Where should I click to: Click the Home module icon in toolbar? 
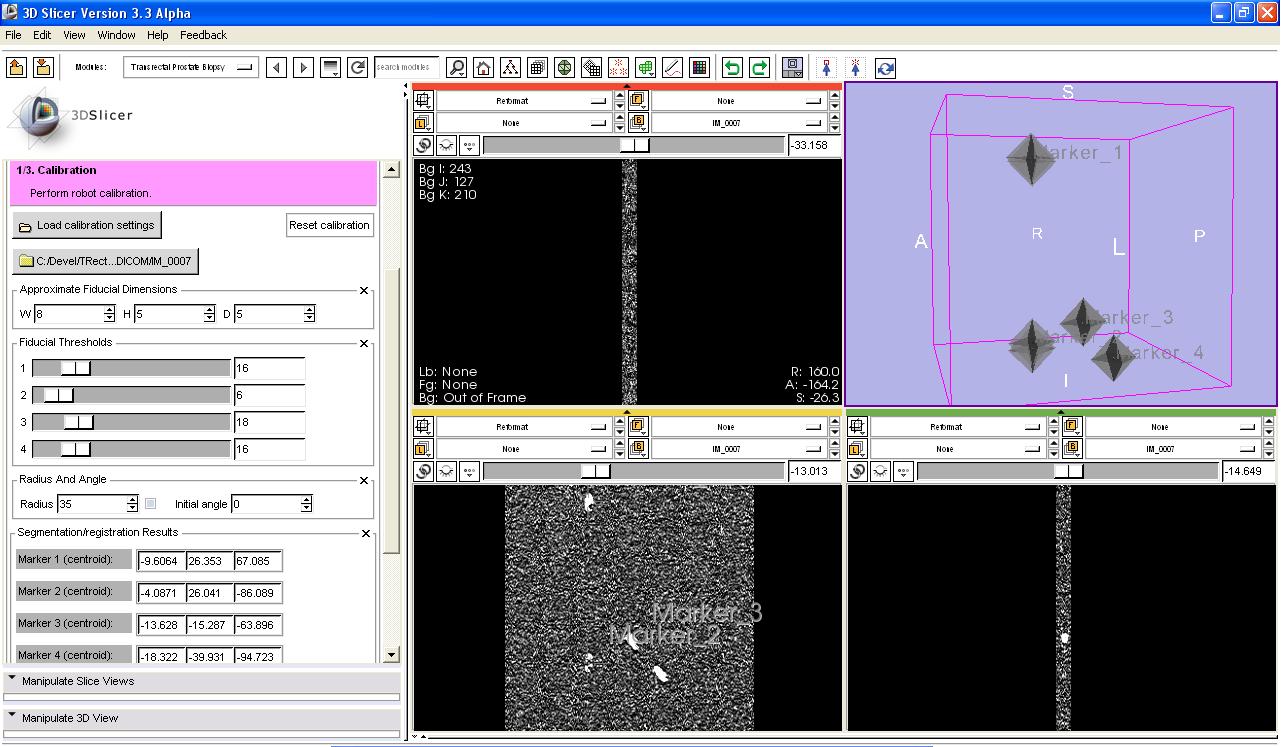[484, 68]
